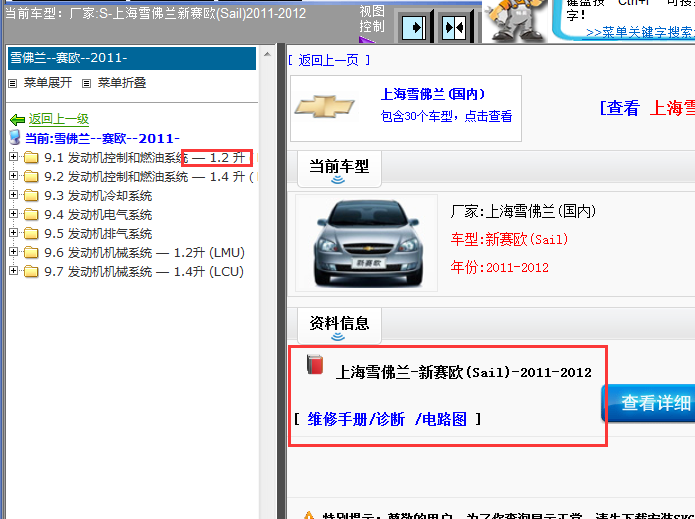
Task: Click the 资料信息 tab
Action: point(339,325)
